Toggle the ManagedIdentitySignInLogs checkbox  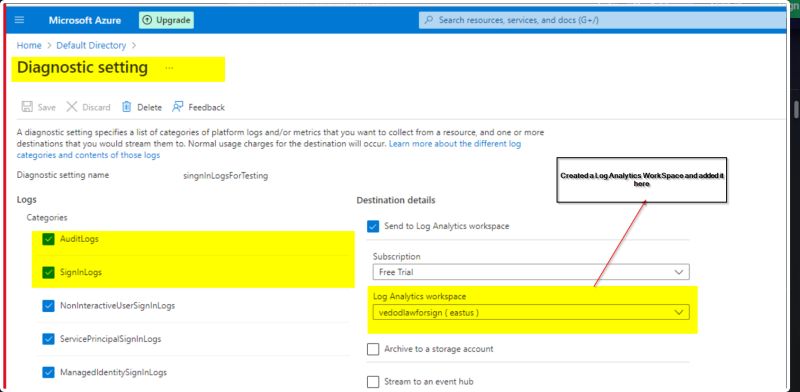pos(48,373)
